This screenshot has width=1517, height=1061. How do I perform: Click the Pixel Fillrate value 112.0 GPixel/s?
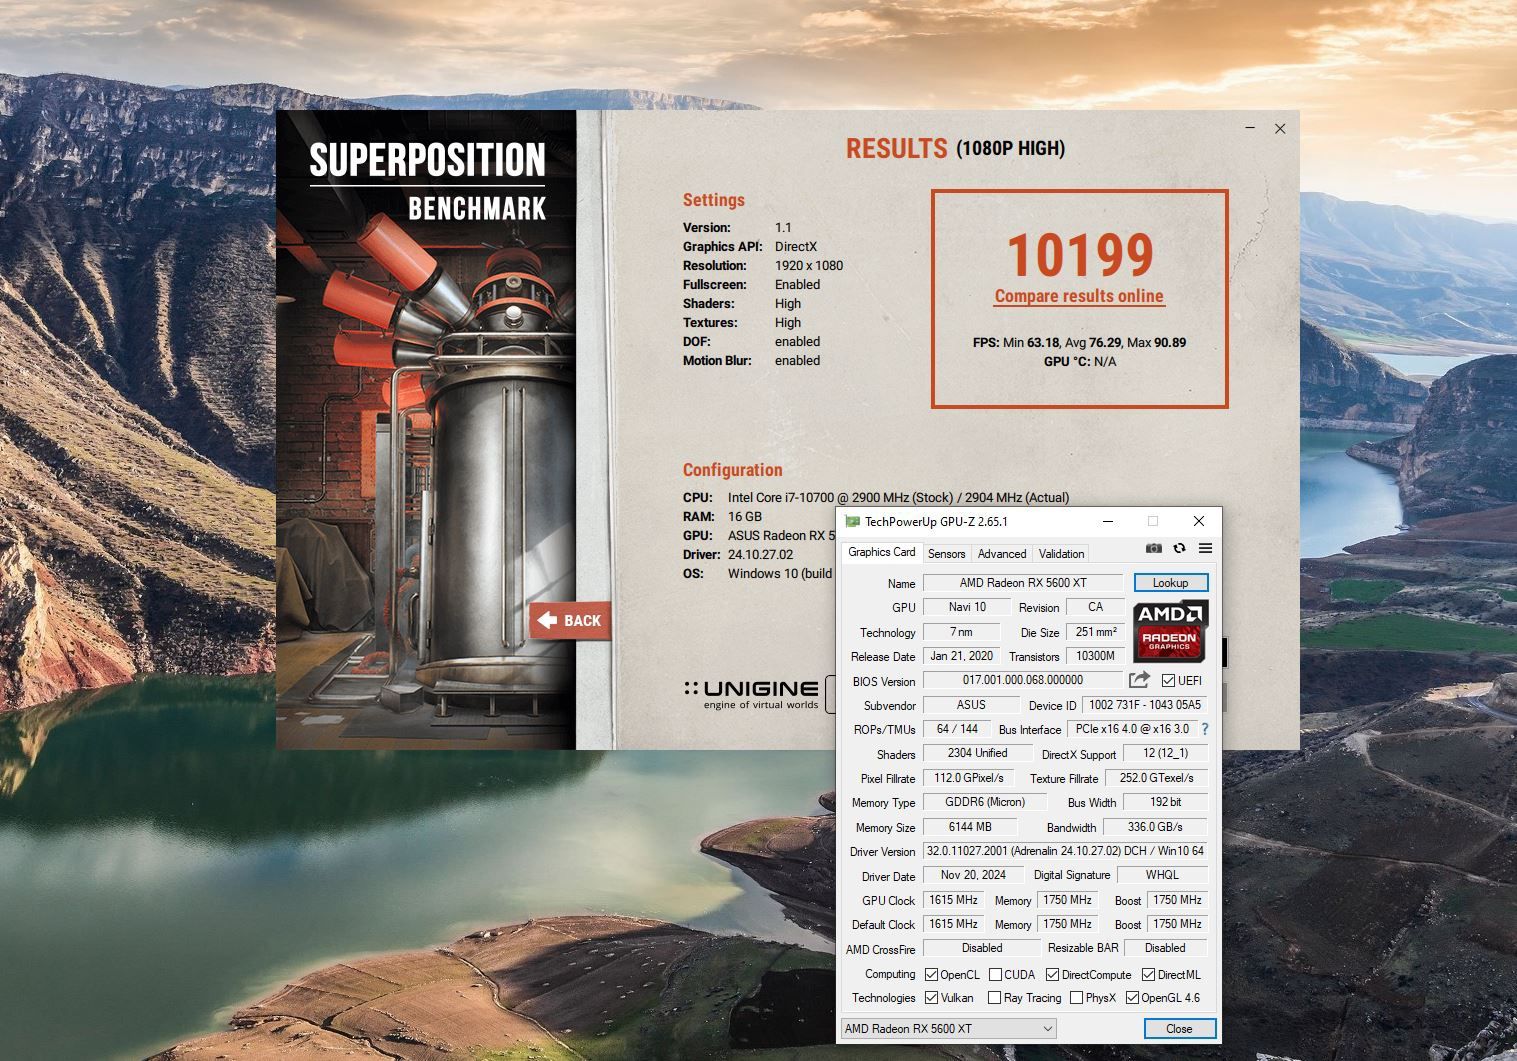click(x=969, y=778)
